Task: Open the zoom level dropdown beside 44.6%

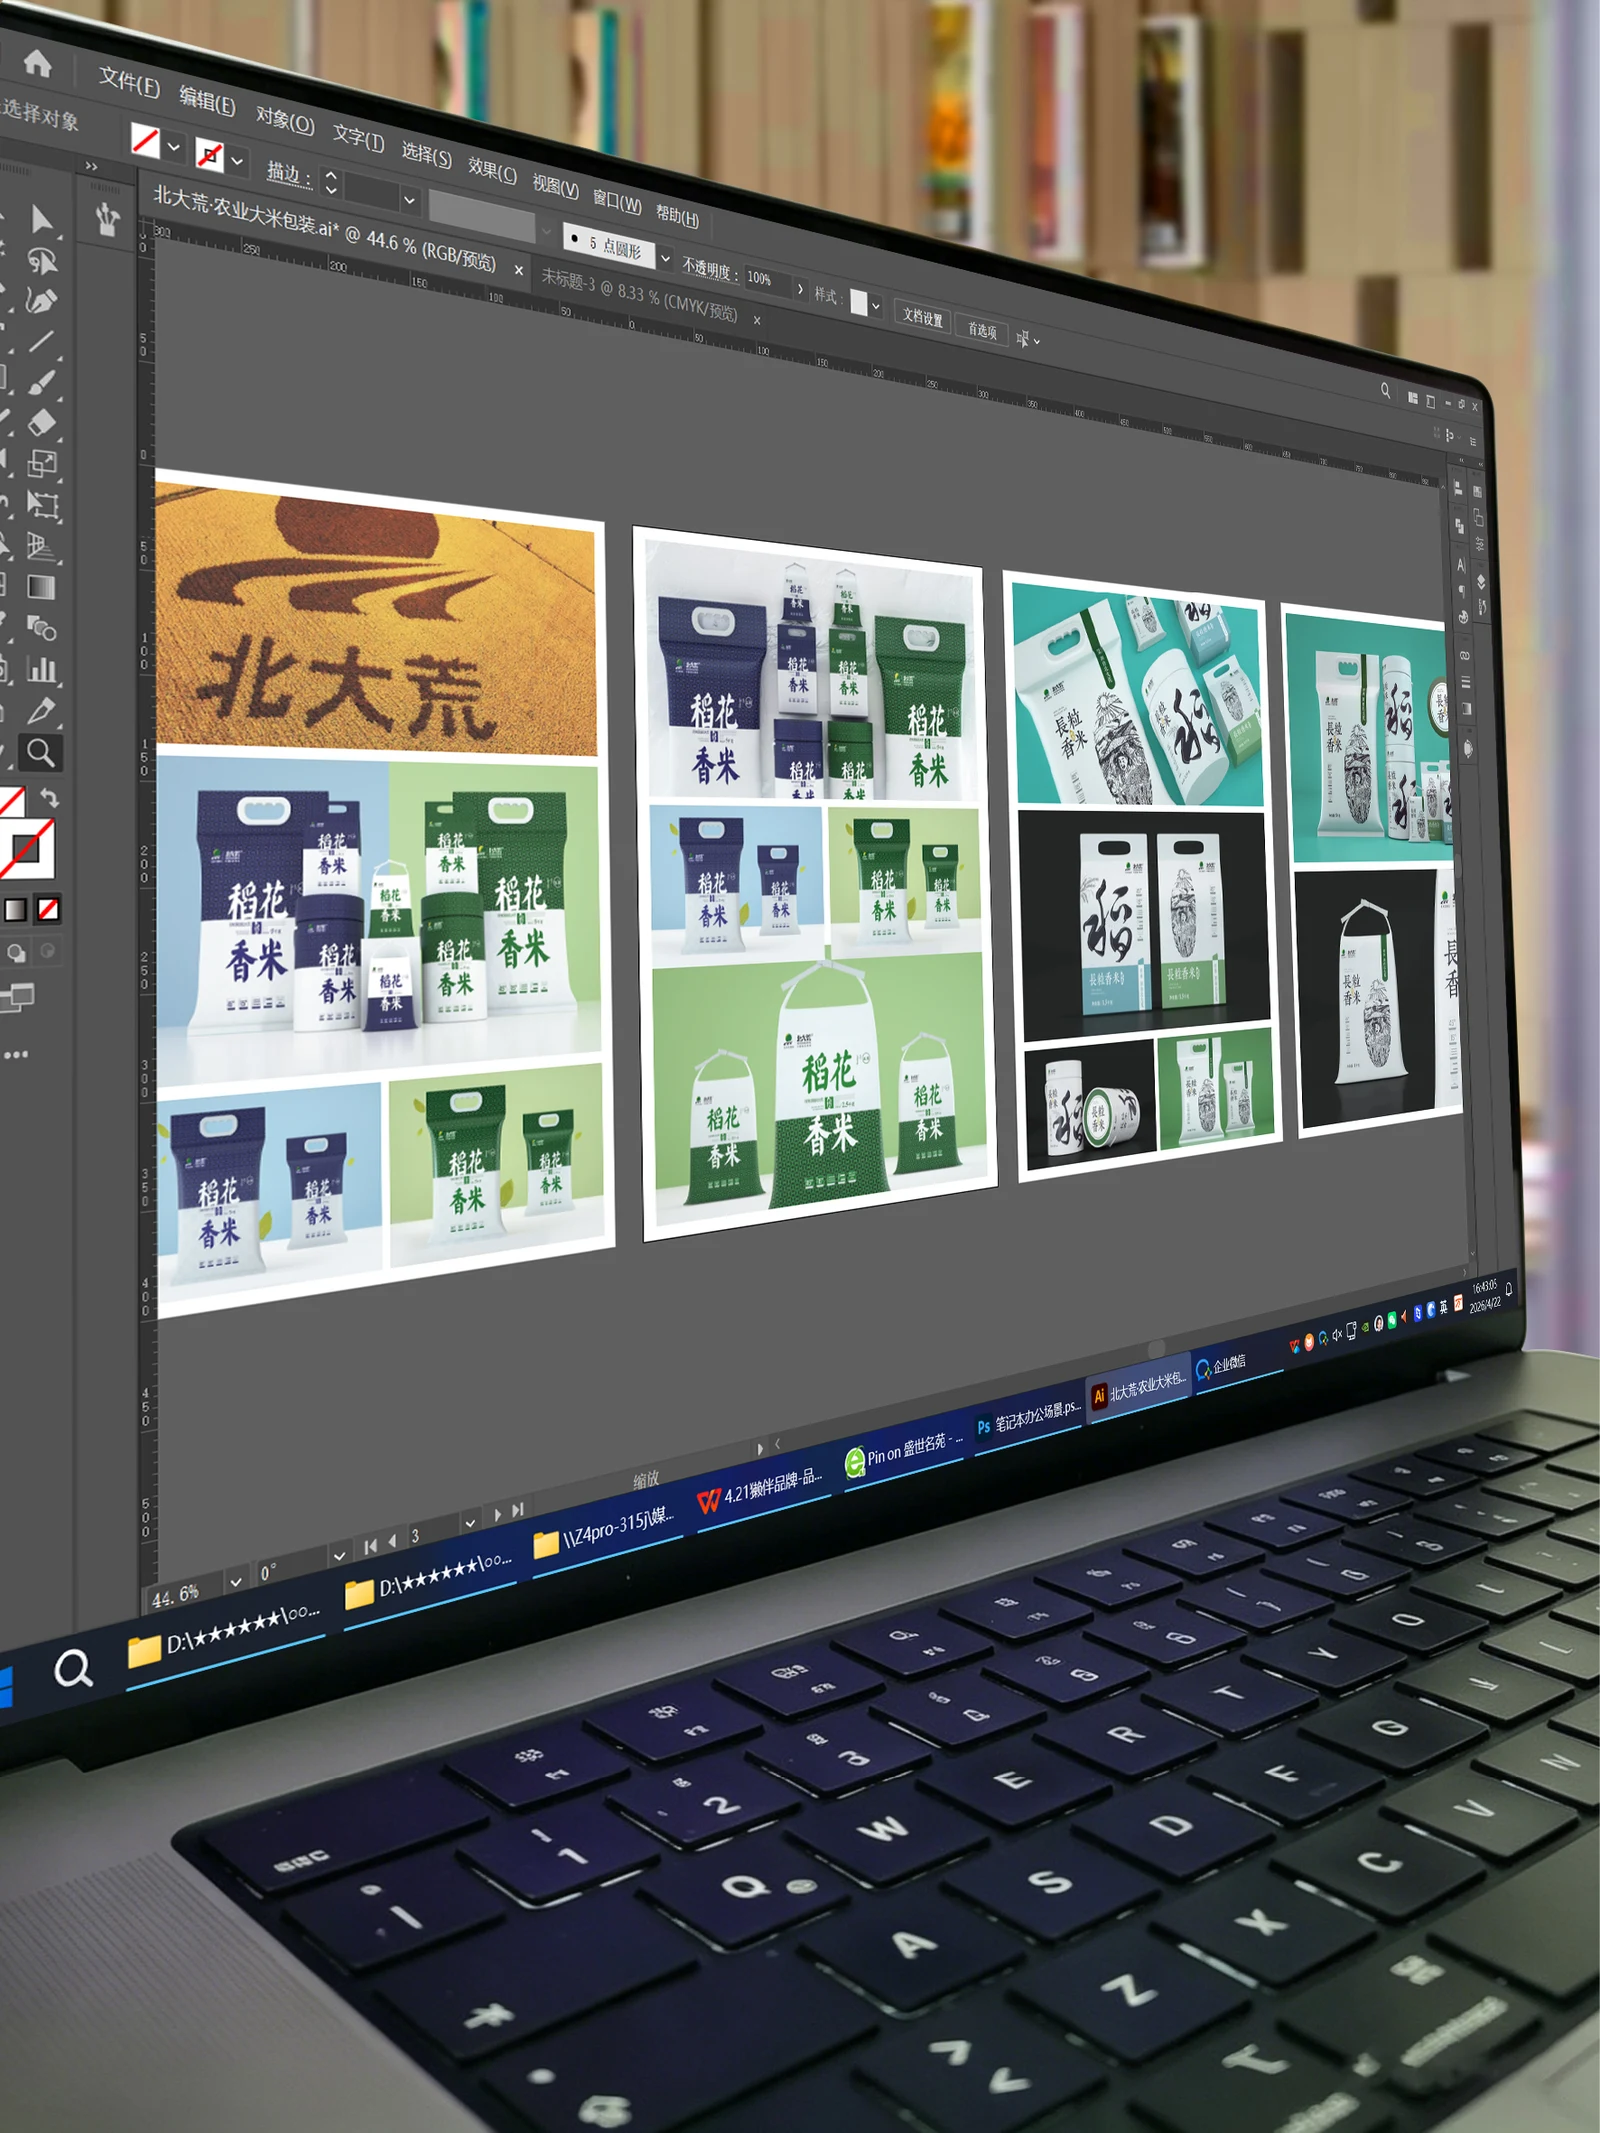Action: coord(236,1582)
